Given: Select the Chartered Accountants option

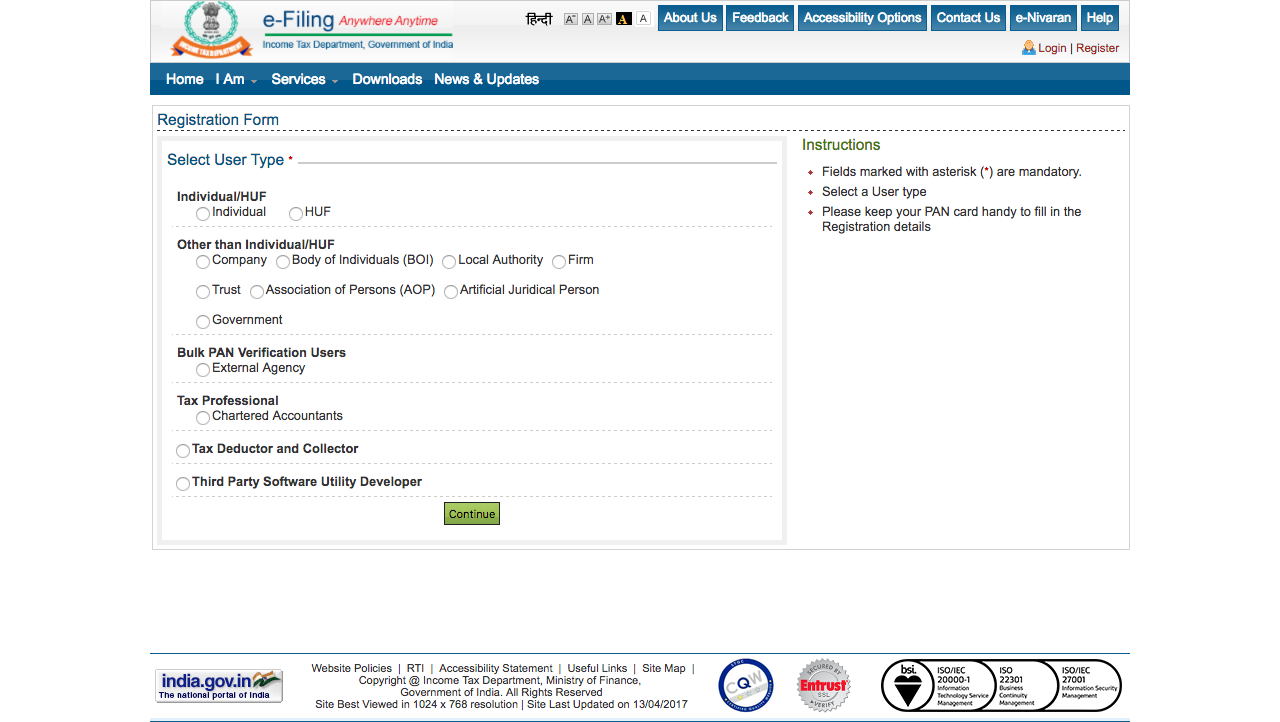Looking at the screenshot, I should [x=203, y=418].
